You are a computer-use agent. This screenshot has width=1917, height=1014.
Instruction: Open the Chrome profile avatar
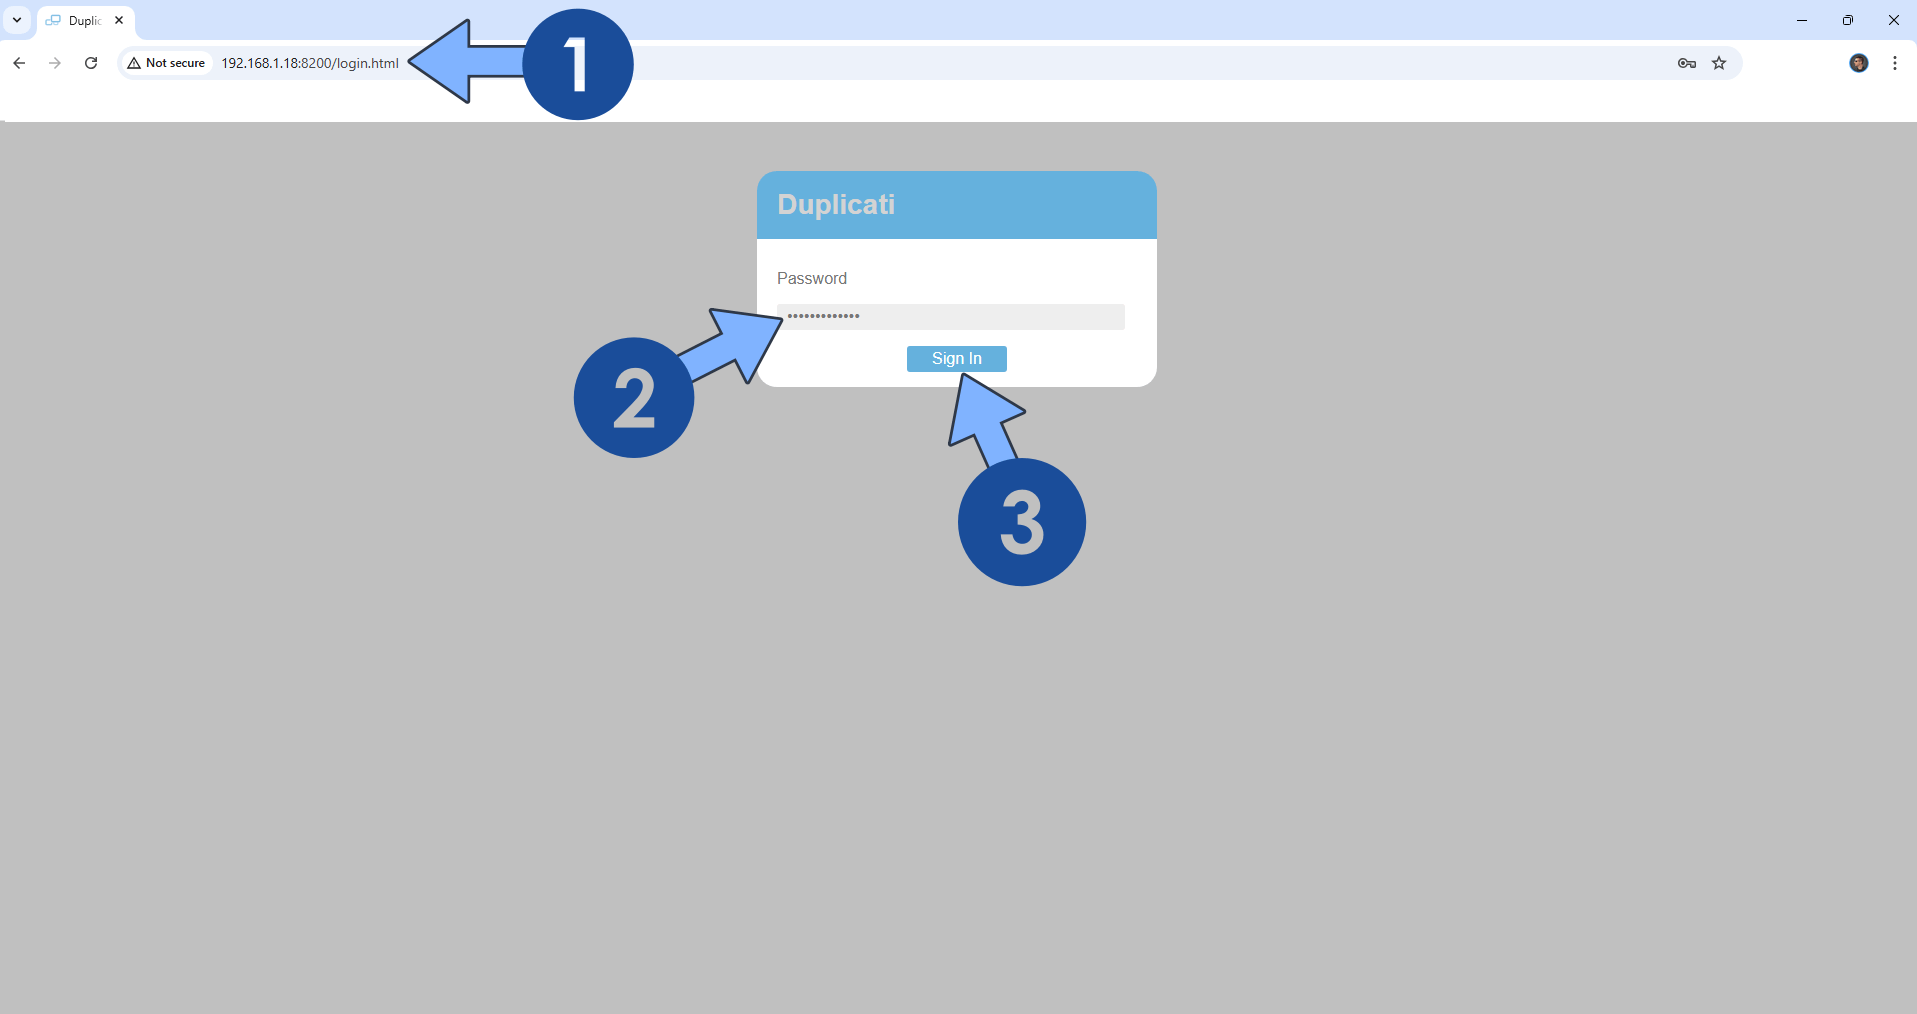[x=1859, y=63]
